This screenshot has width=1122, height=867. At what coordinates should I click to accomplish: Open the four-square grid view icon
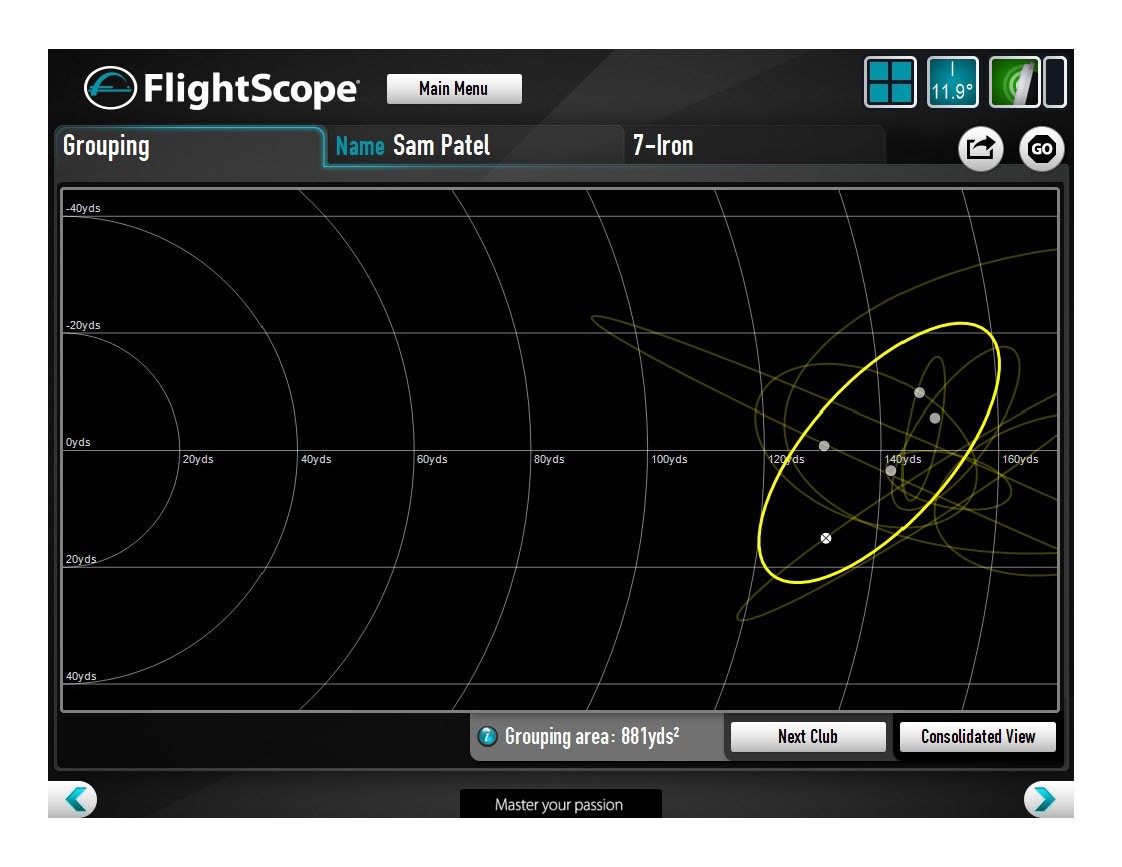[x=889, y=82]
